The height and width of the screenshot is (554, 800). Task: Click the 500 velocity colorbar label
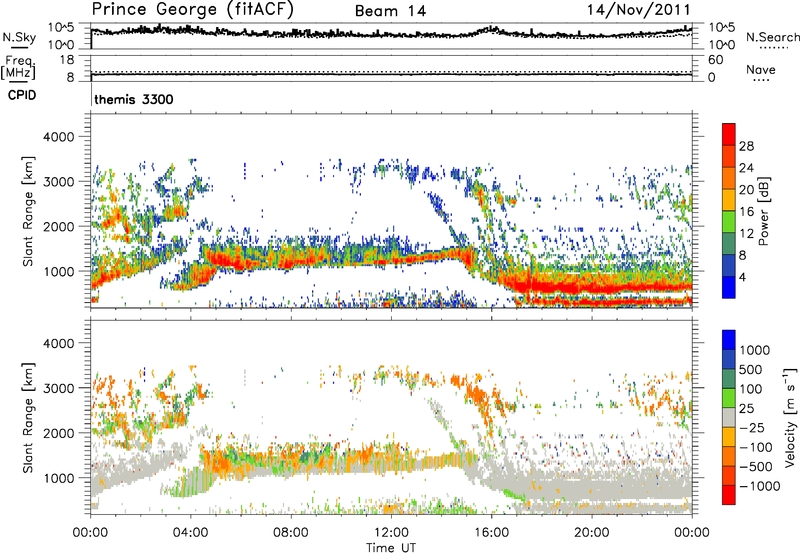[751, 370]
